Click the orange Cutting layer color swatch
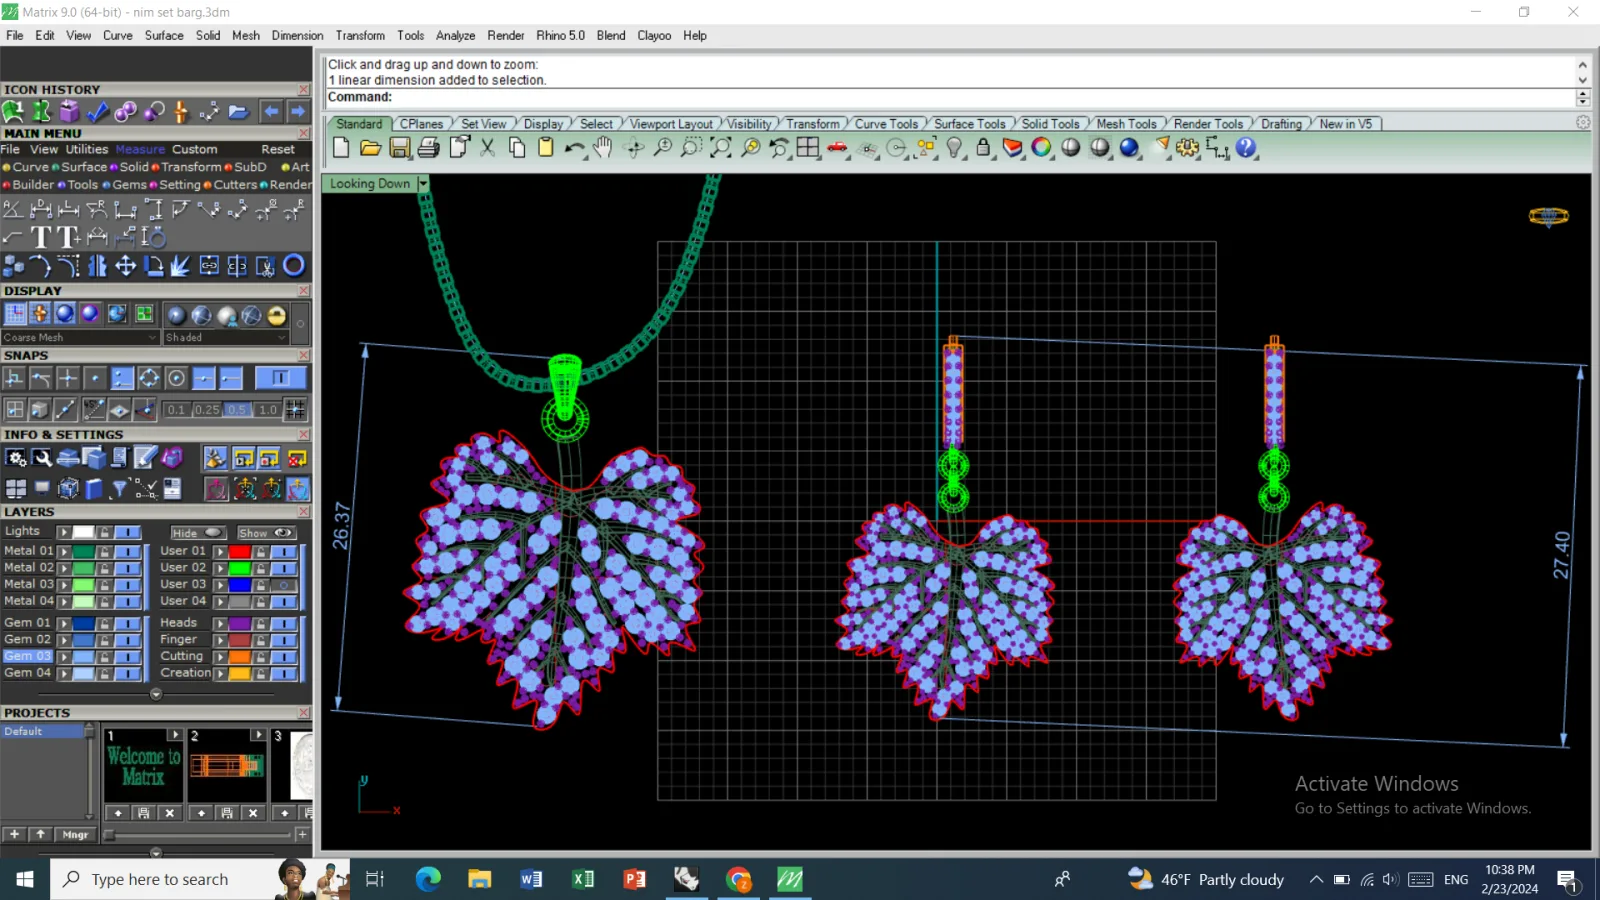This screenshot has height=900, width=1600. tap(239, 657)
